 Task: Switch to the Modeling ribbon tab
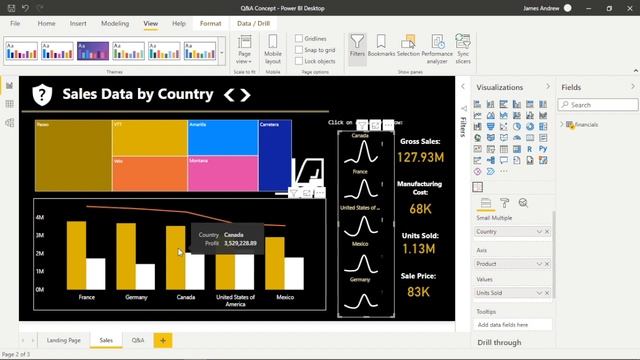tap(115, 24)
